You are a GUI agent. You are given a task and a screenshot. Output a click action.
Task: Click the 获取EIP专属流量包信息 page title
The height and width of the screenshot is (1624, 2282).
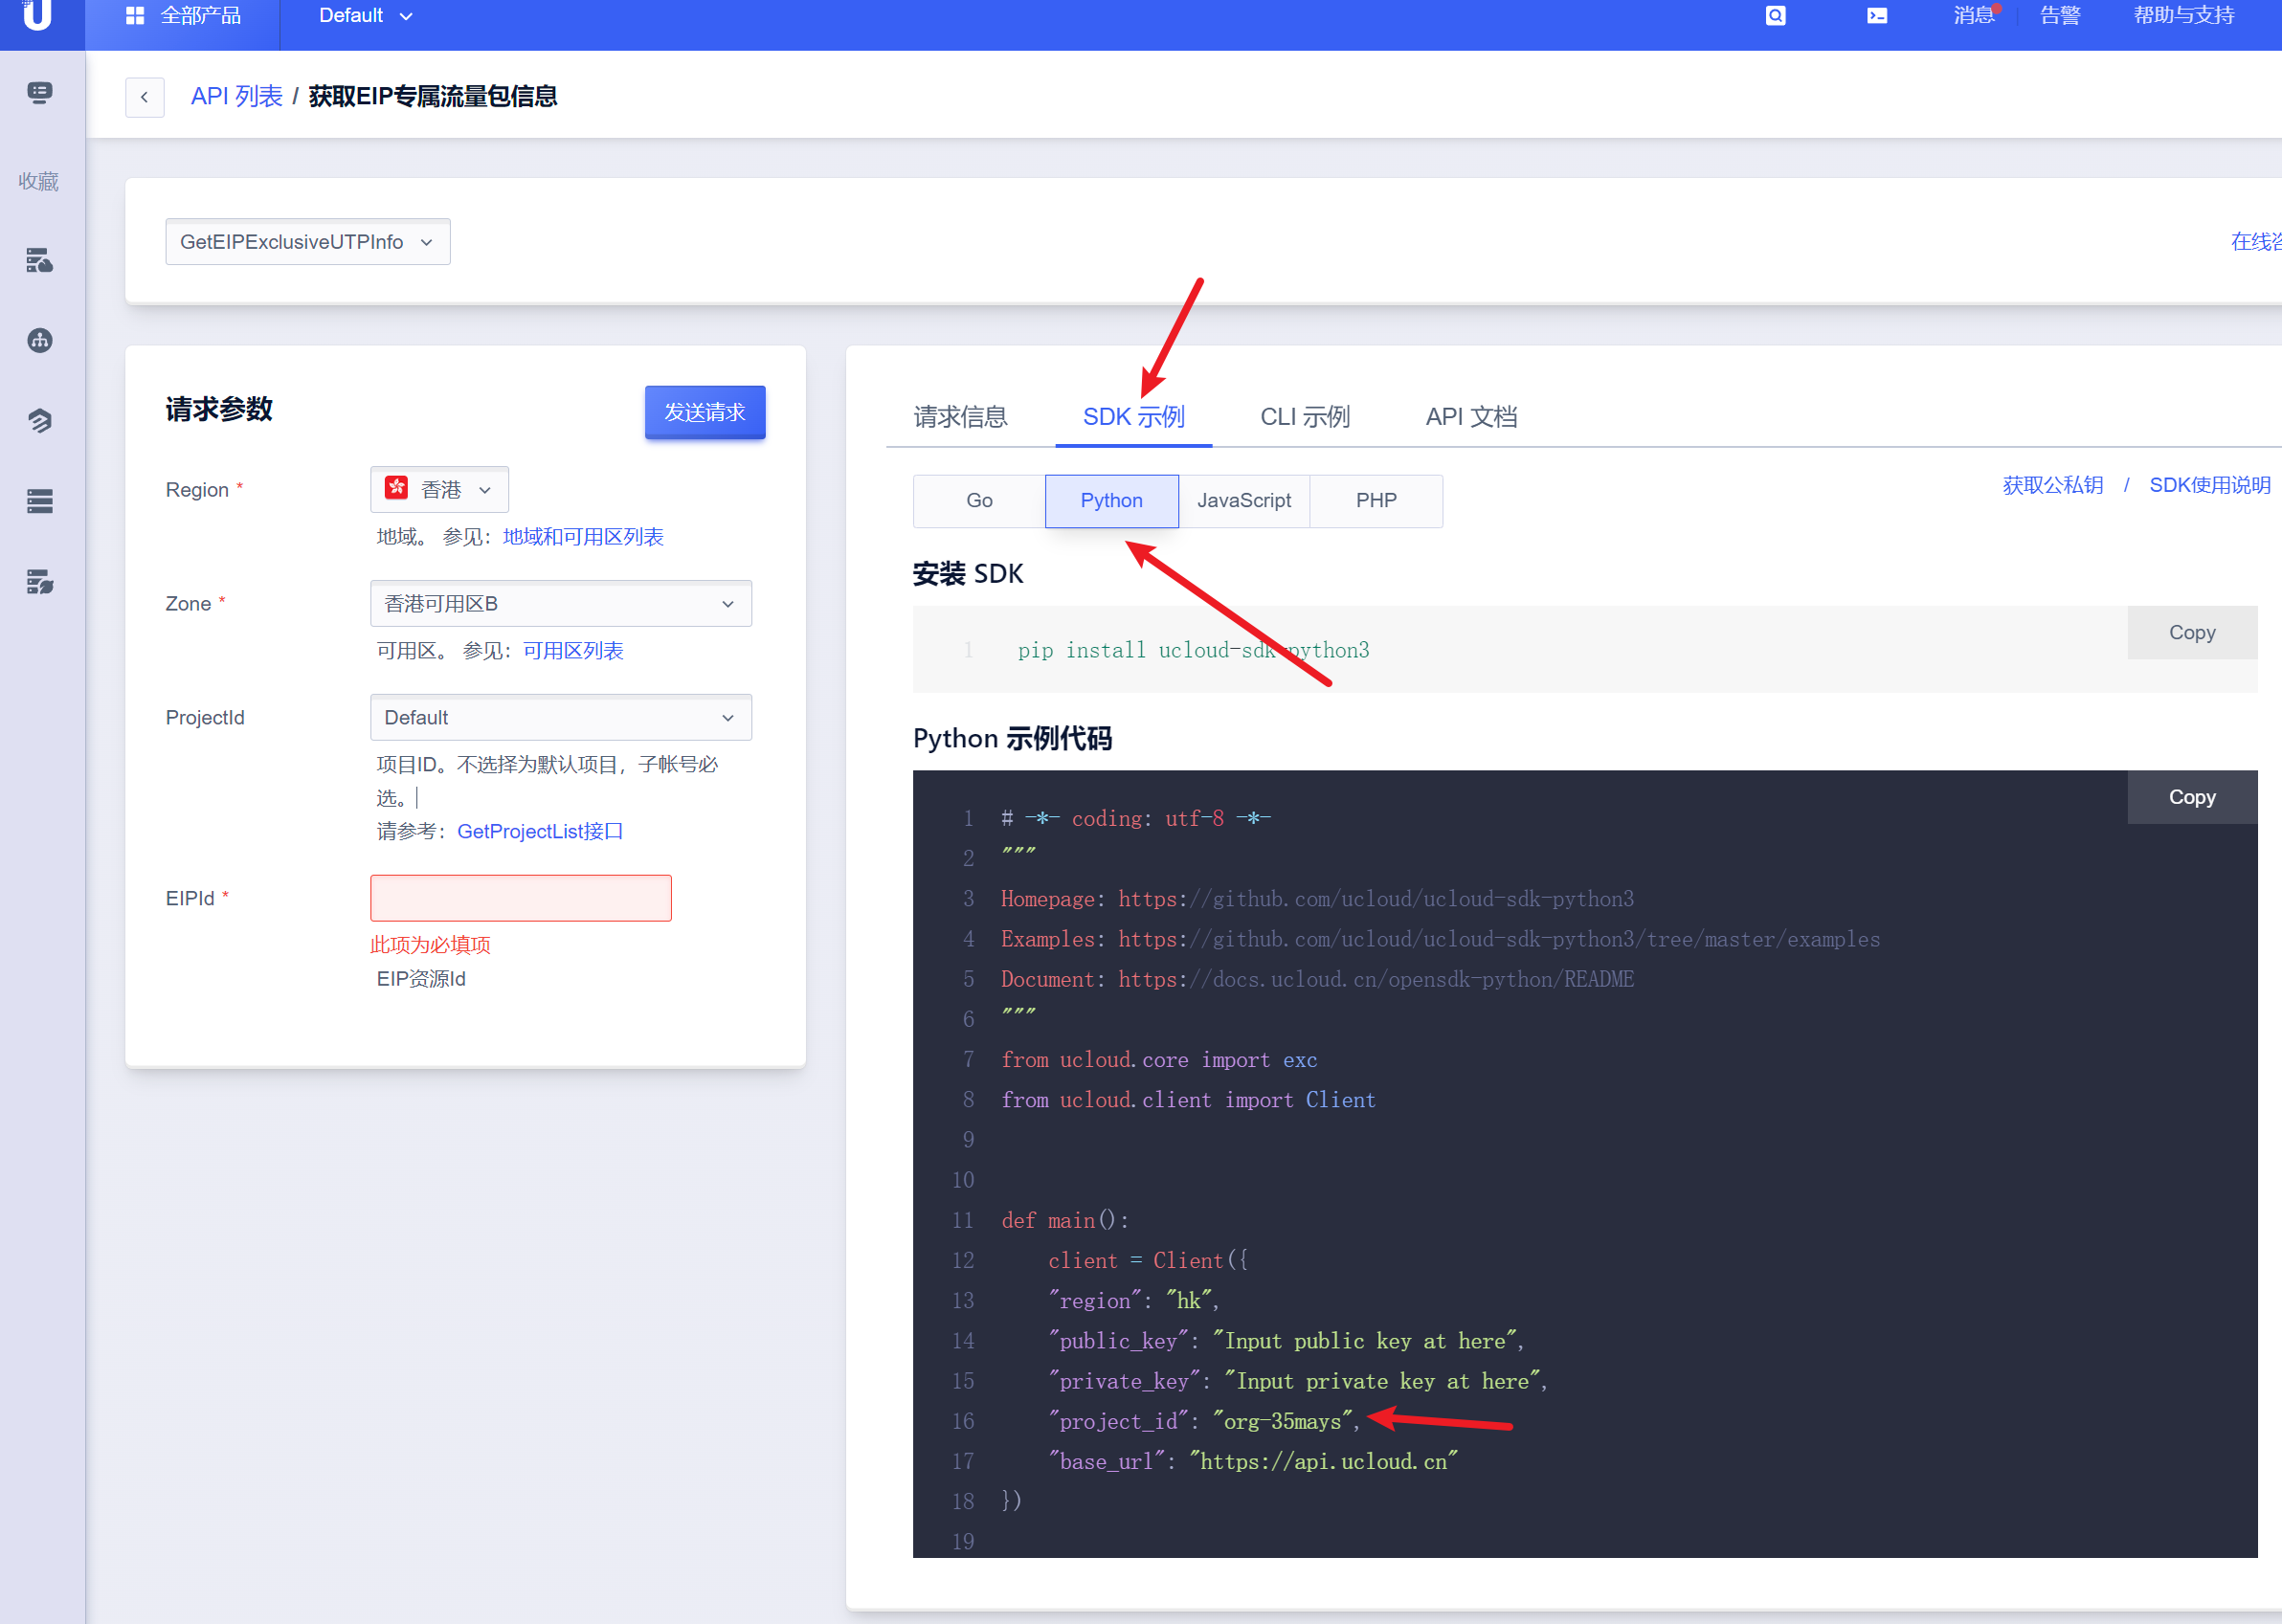click(x=433, y=97)
